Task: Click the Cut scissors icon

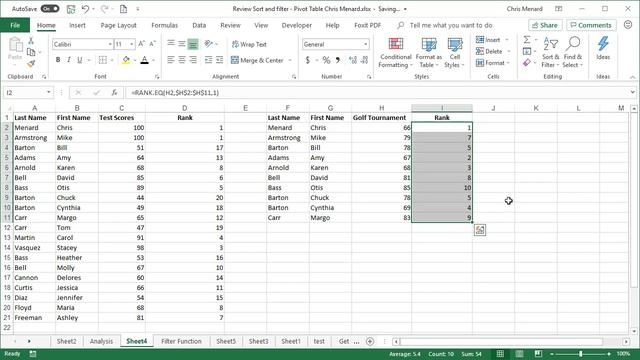Action: tap(31, 41)
